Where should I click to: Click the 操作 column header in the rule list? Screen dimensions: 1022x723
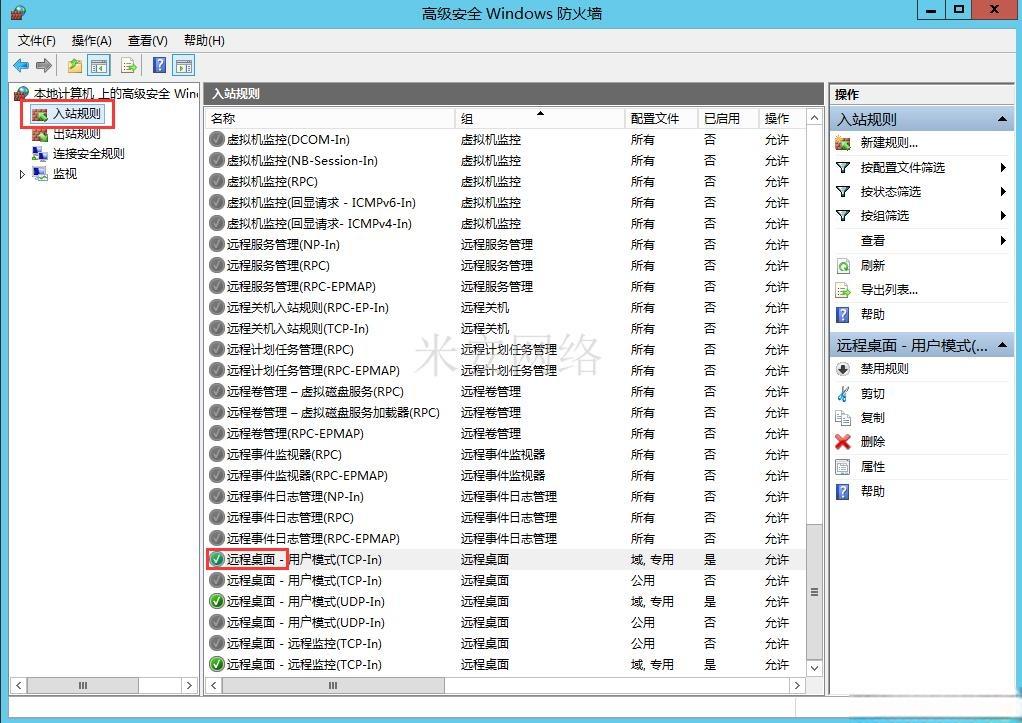click(782, 119)
